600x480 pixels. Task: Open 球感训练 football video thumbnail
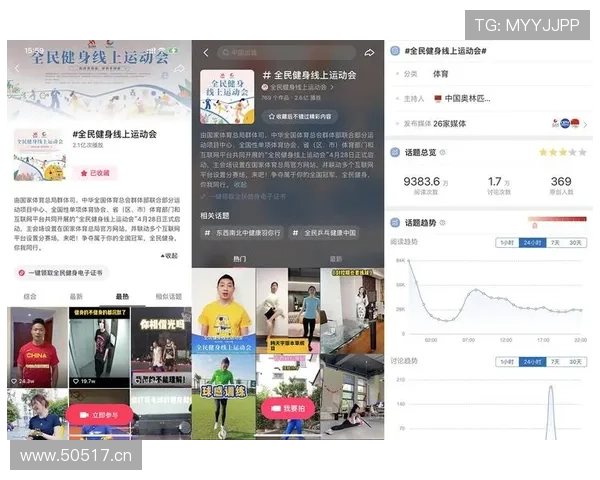pyautogui.click(x=223, y=397)
